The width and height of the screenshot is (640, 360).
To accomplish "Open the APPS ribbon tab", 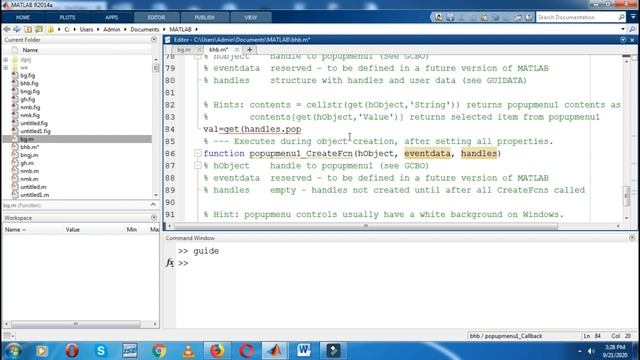I will (111, 18).
